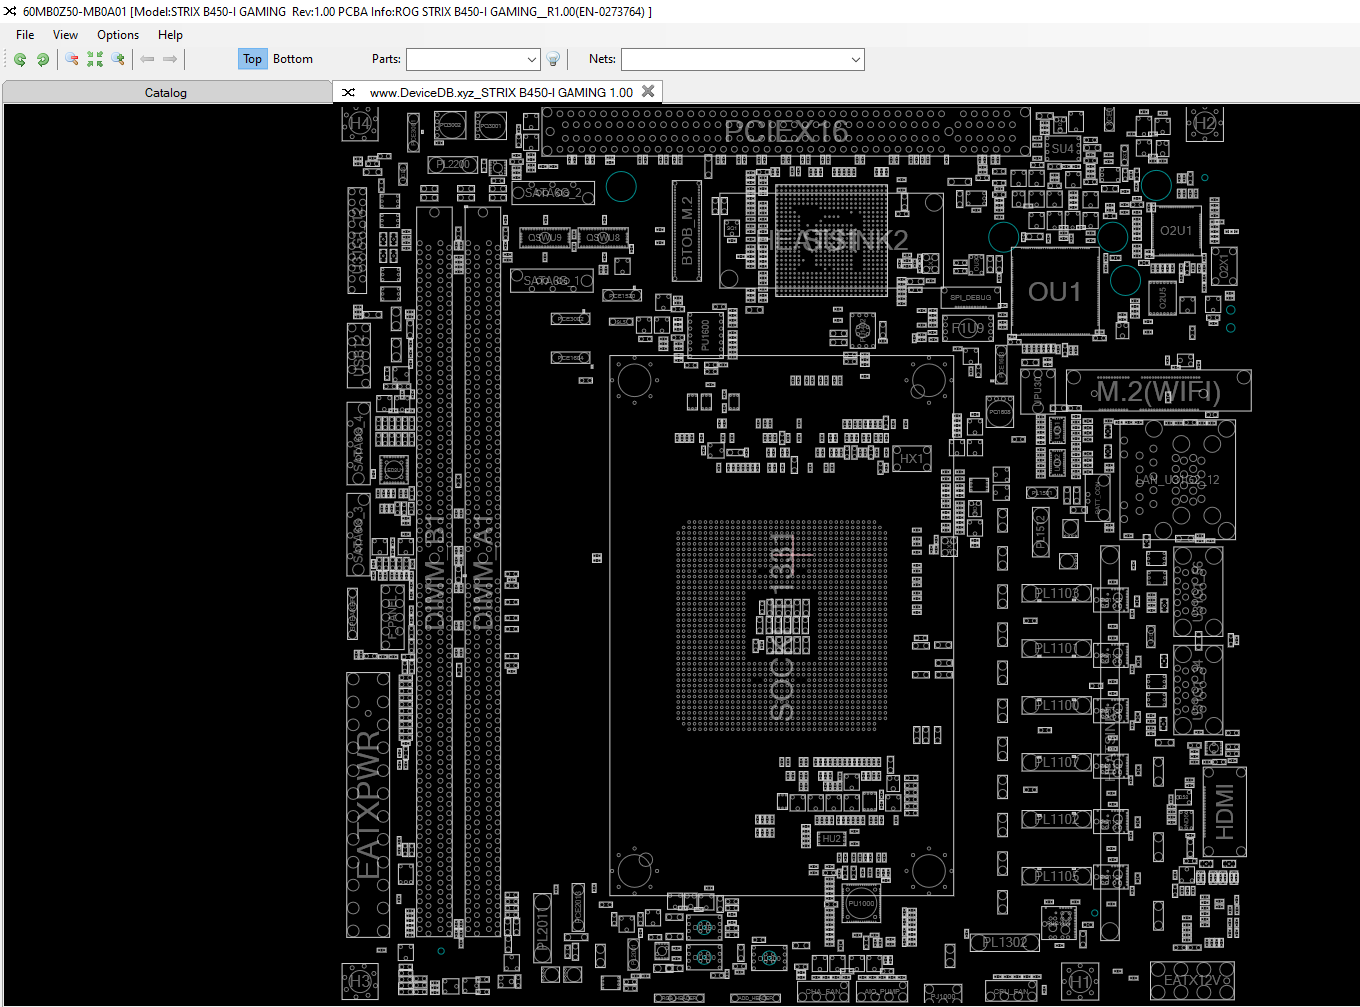Select mounting hole H3

coord(360,982)
